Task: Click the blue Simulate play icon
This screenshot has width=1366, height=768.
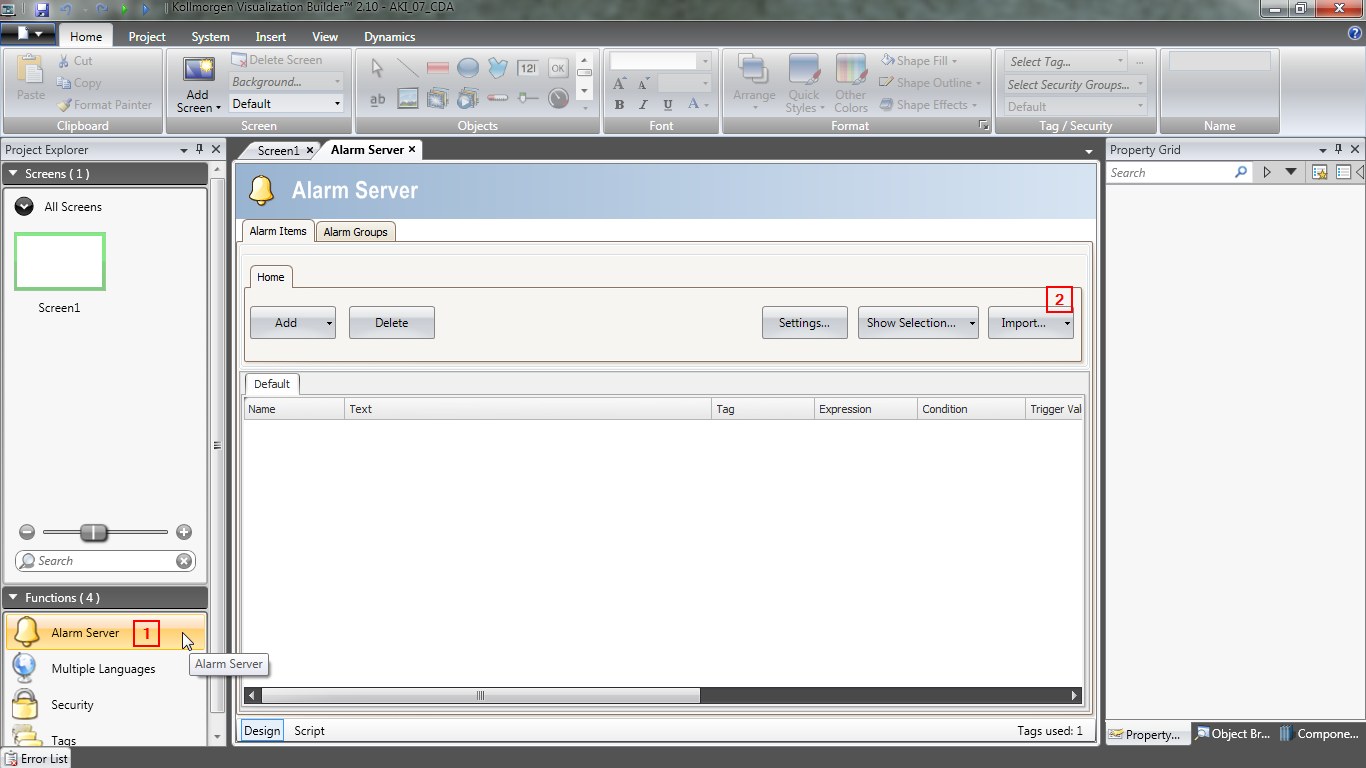Action: pos(146,9)
